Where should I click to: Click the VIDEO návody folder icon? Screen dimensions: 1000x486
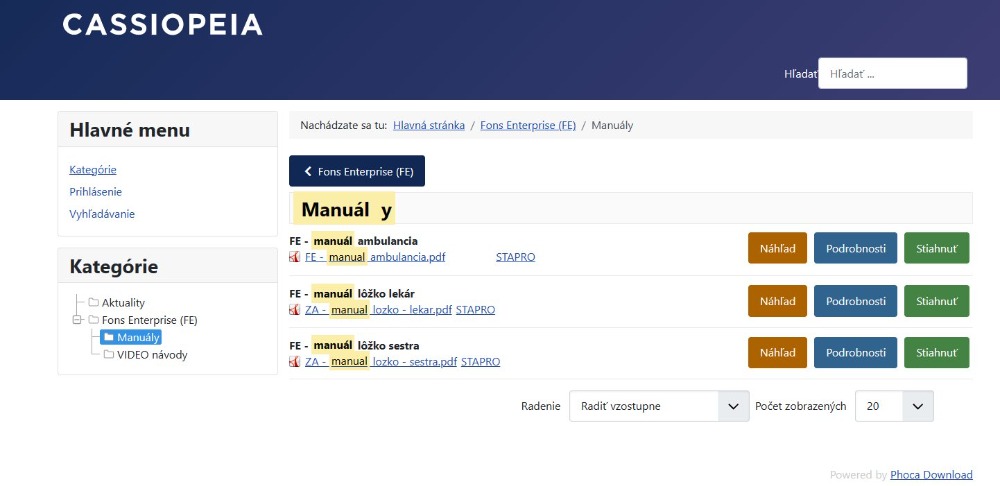109,354
